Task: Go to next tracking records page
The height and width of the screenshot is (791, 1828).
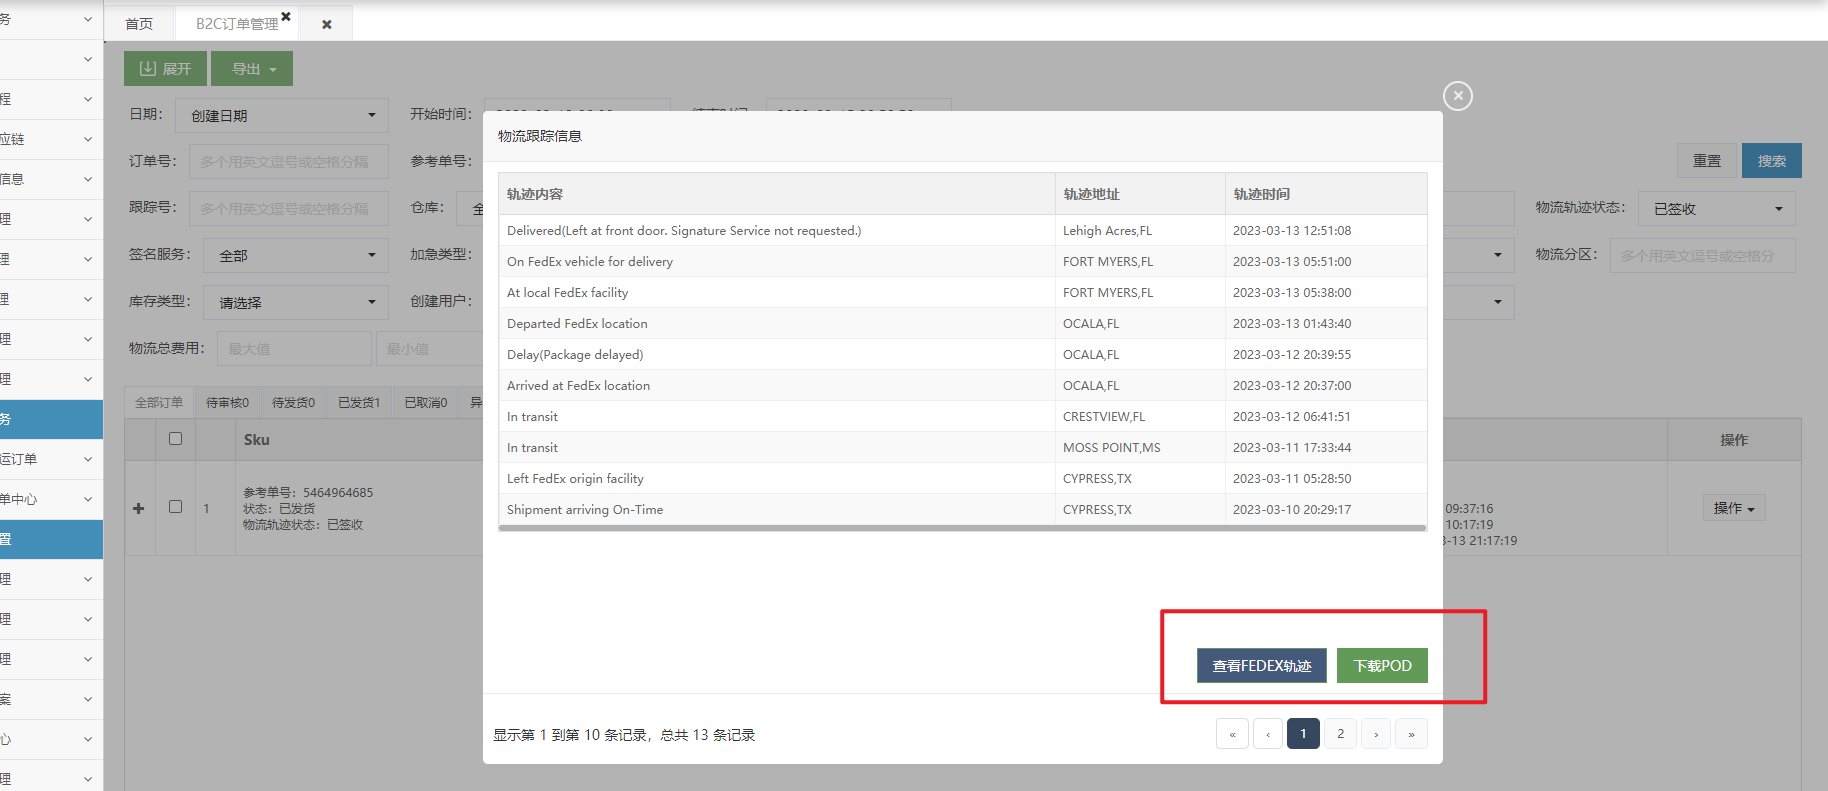Action: point(1376,734)
